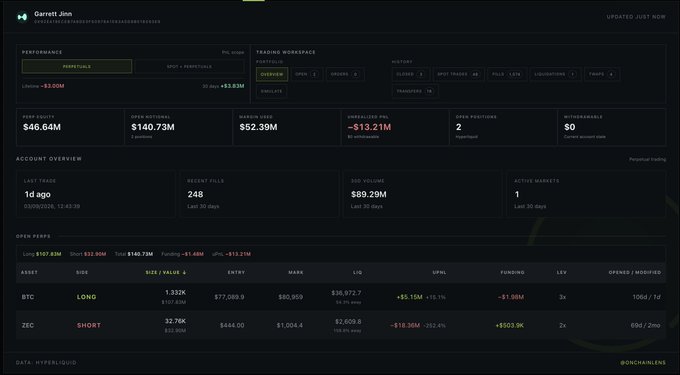The width and height of the screenshot is (680, 375).
Task: Click the sort arrow on Size / Value column
Action: (184, 272)
